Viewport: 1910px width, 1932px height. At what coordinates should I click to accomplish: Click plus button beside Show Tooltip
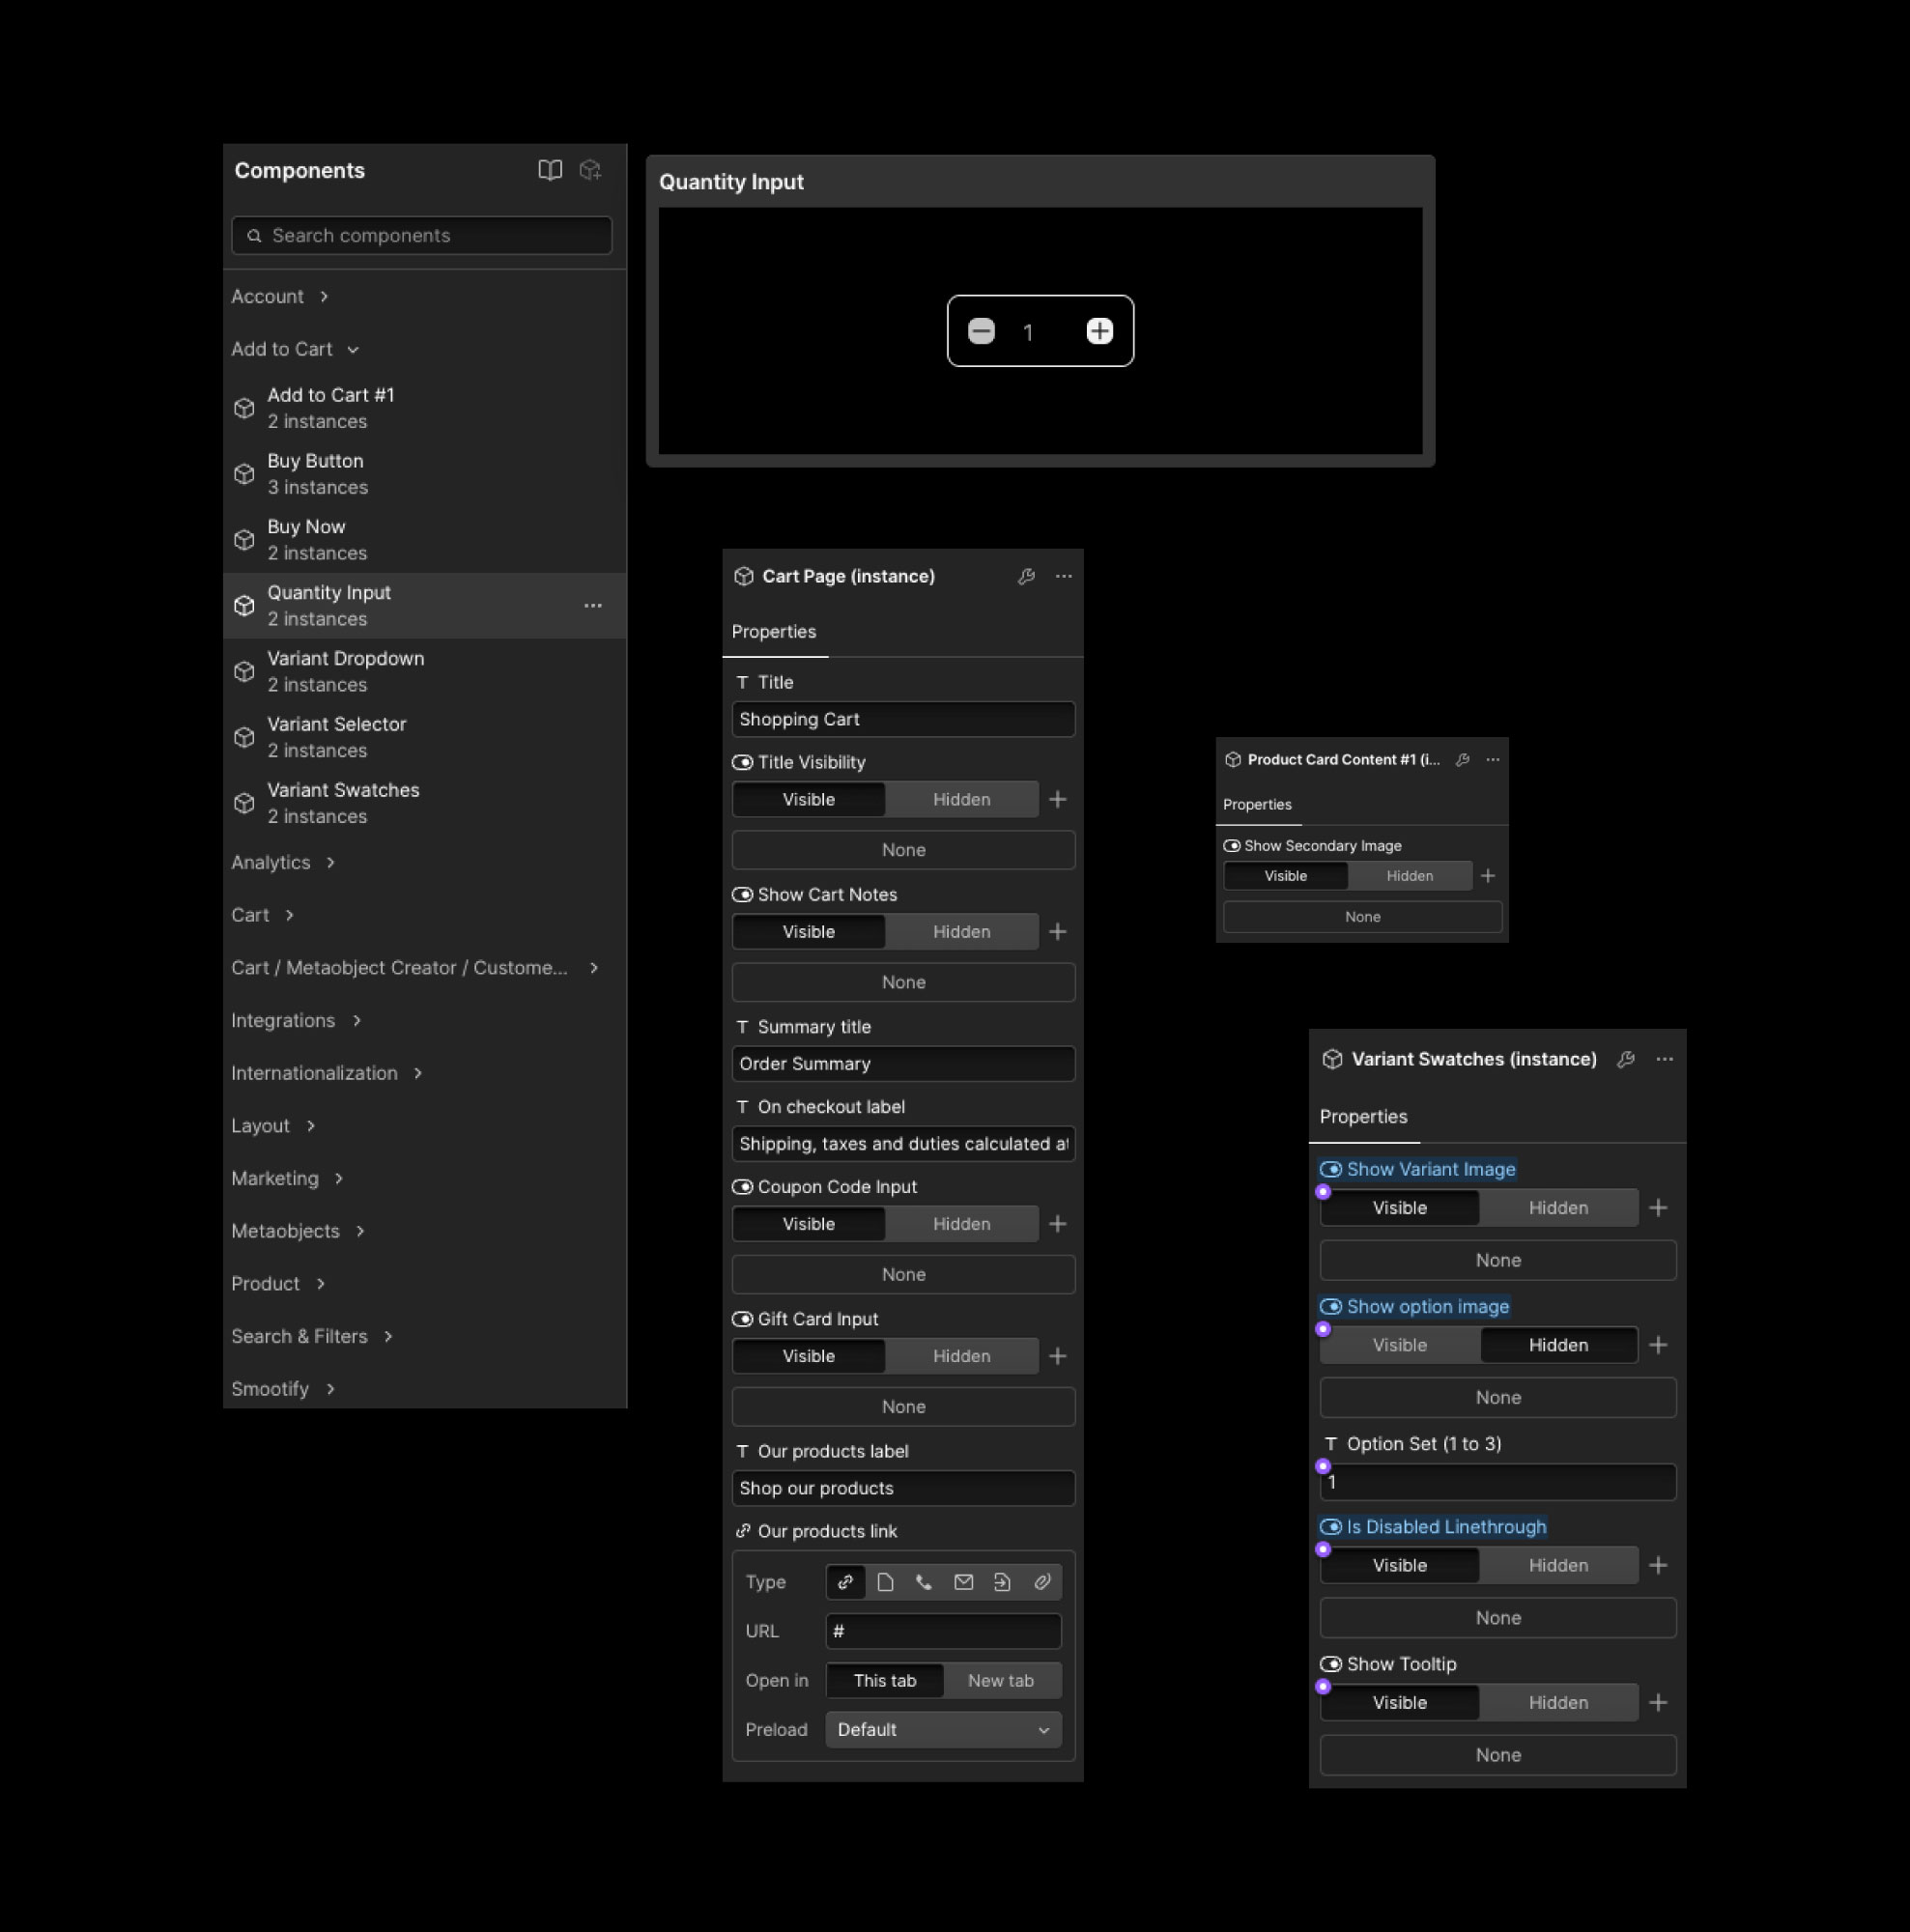click(1658, 1703)
